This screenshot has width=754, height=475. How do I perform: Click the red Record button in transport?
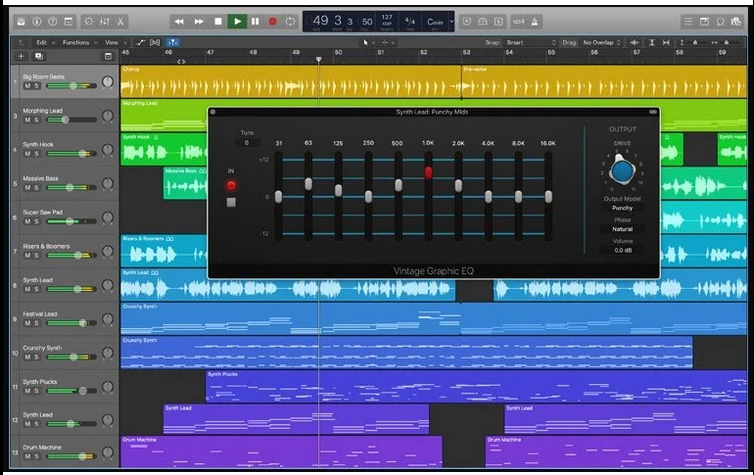[x=272, y=20]
